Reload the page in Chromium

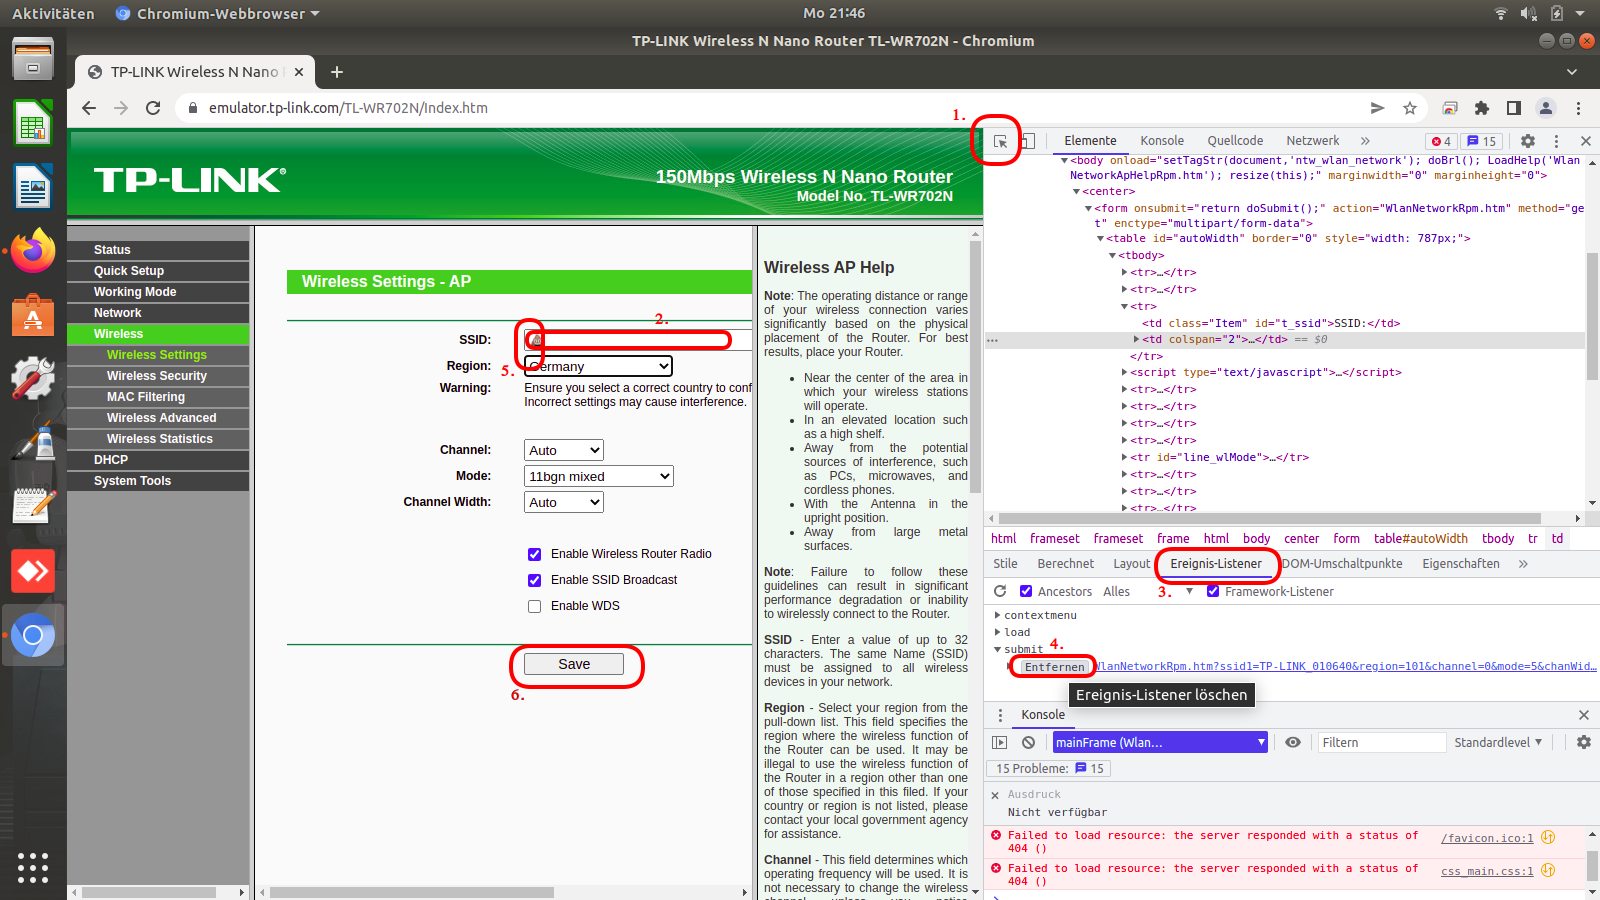(x=153, y=108)
